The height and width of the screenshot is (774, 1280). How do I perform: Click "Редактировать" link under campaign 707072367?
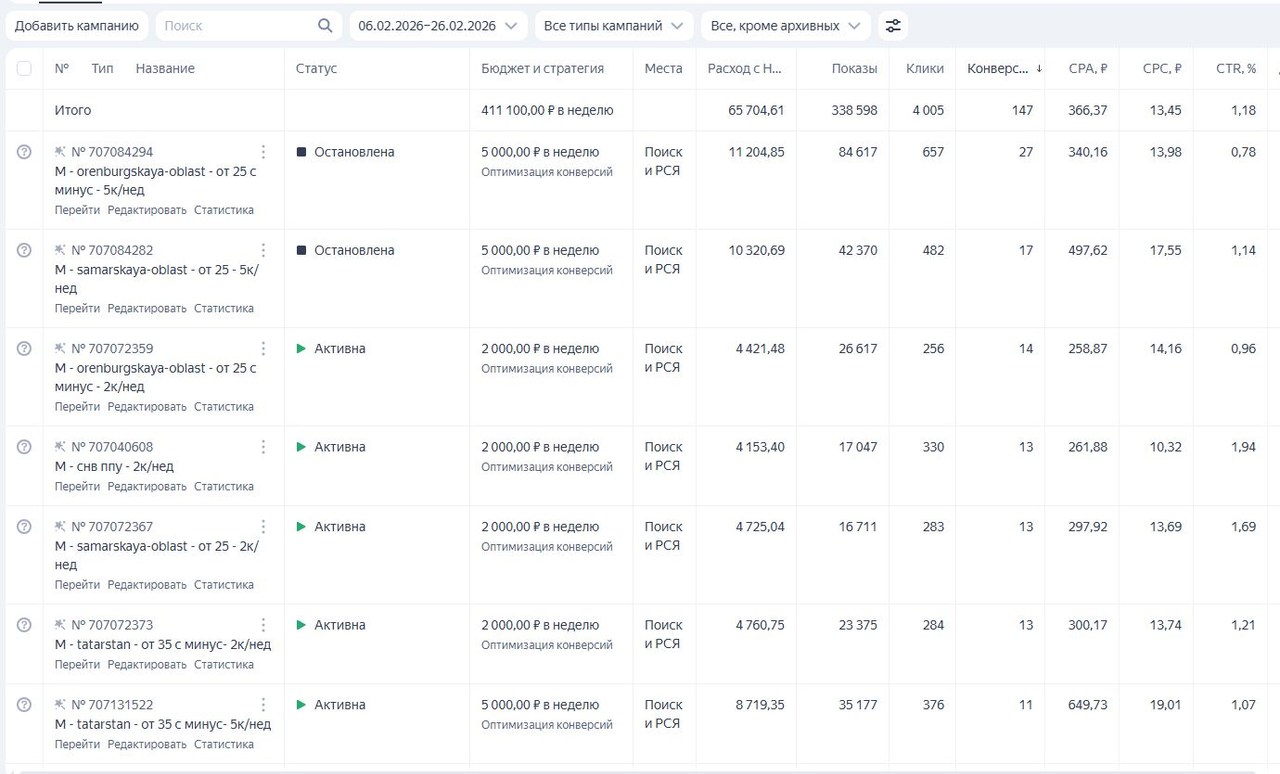(x=147, y=585)
